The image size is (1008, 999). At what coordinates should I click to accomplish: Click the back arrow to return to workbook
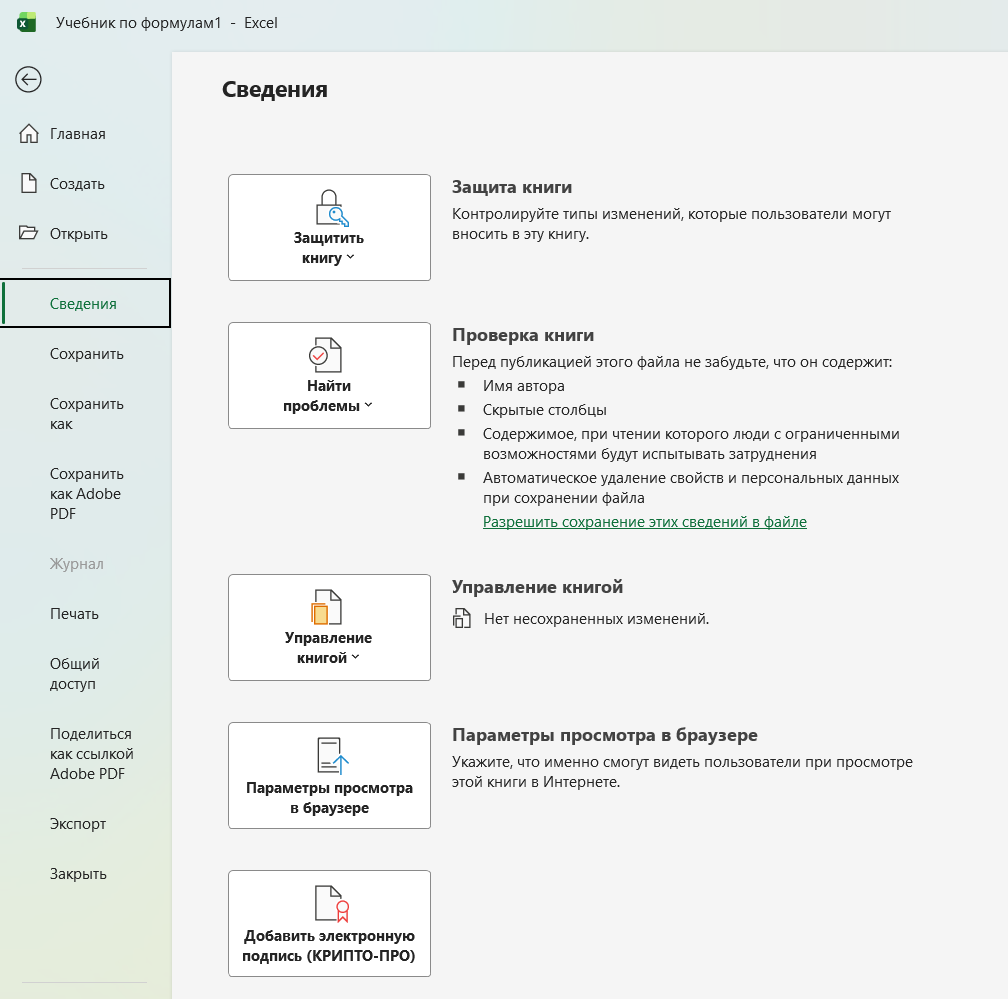(28, 80)
